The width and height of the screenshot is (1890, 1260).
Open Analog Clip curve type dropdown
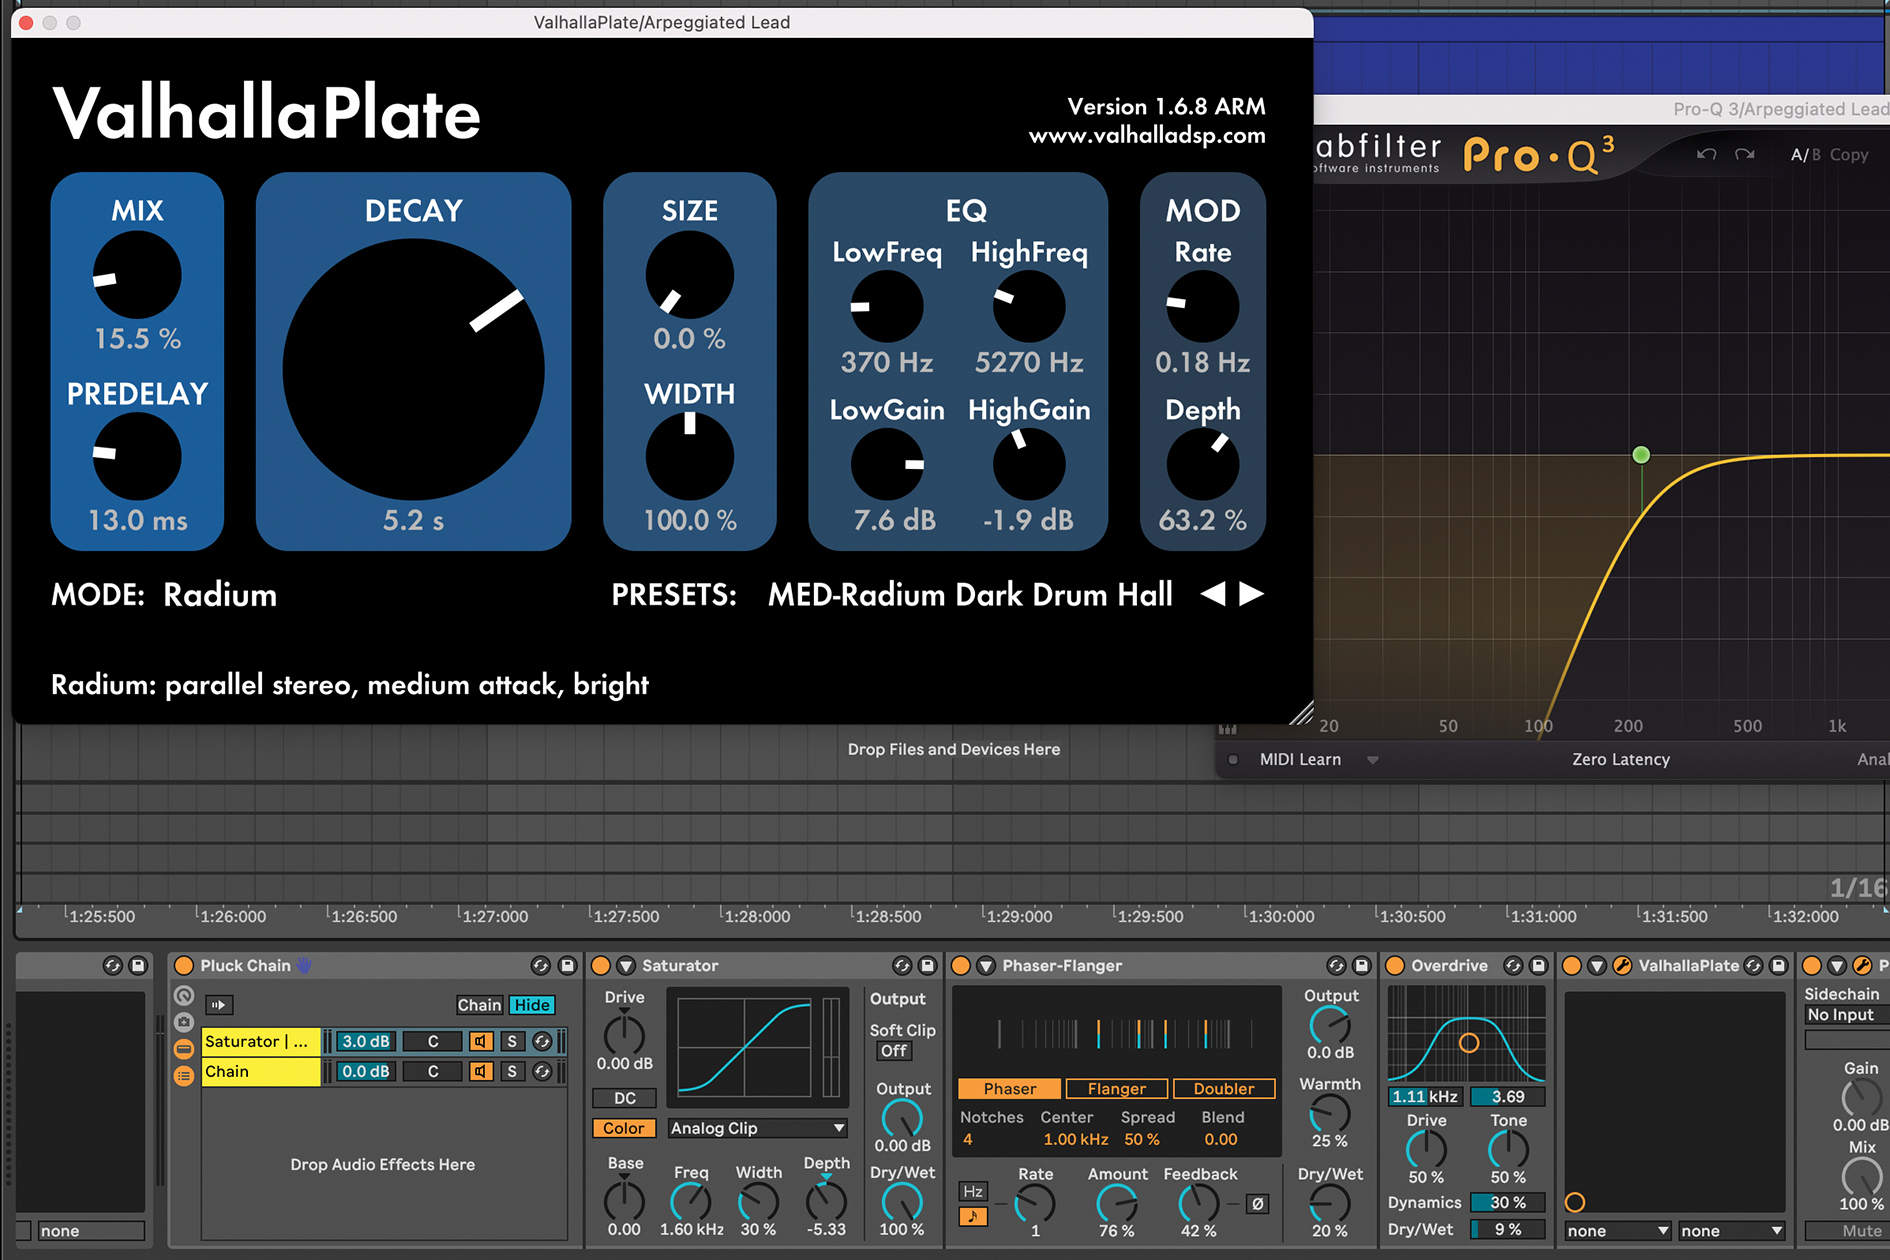757,1128
